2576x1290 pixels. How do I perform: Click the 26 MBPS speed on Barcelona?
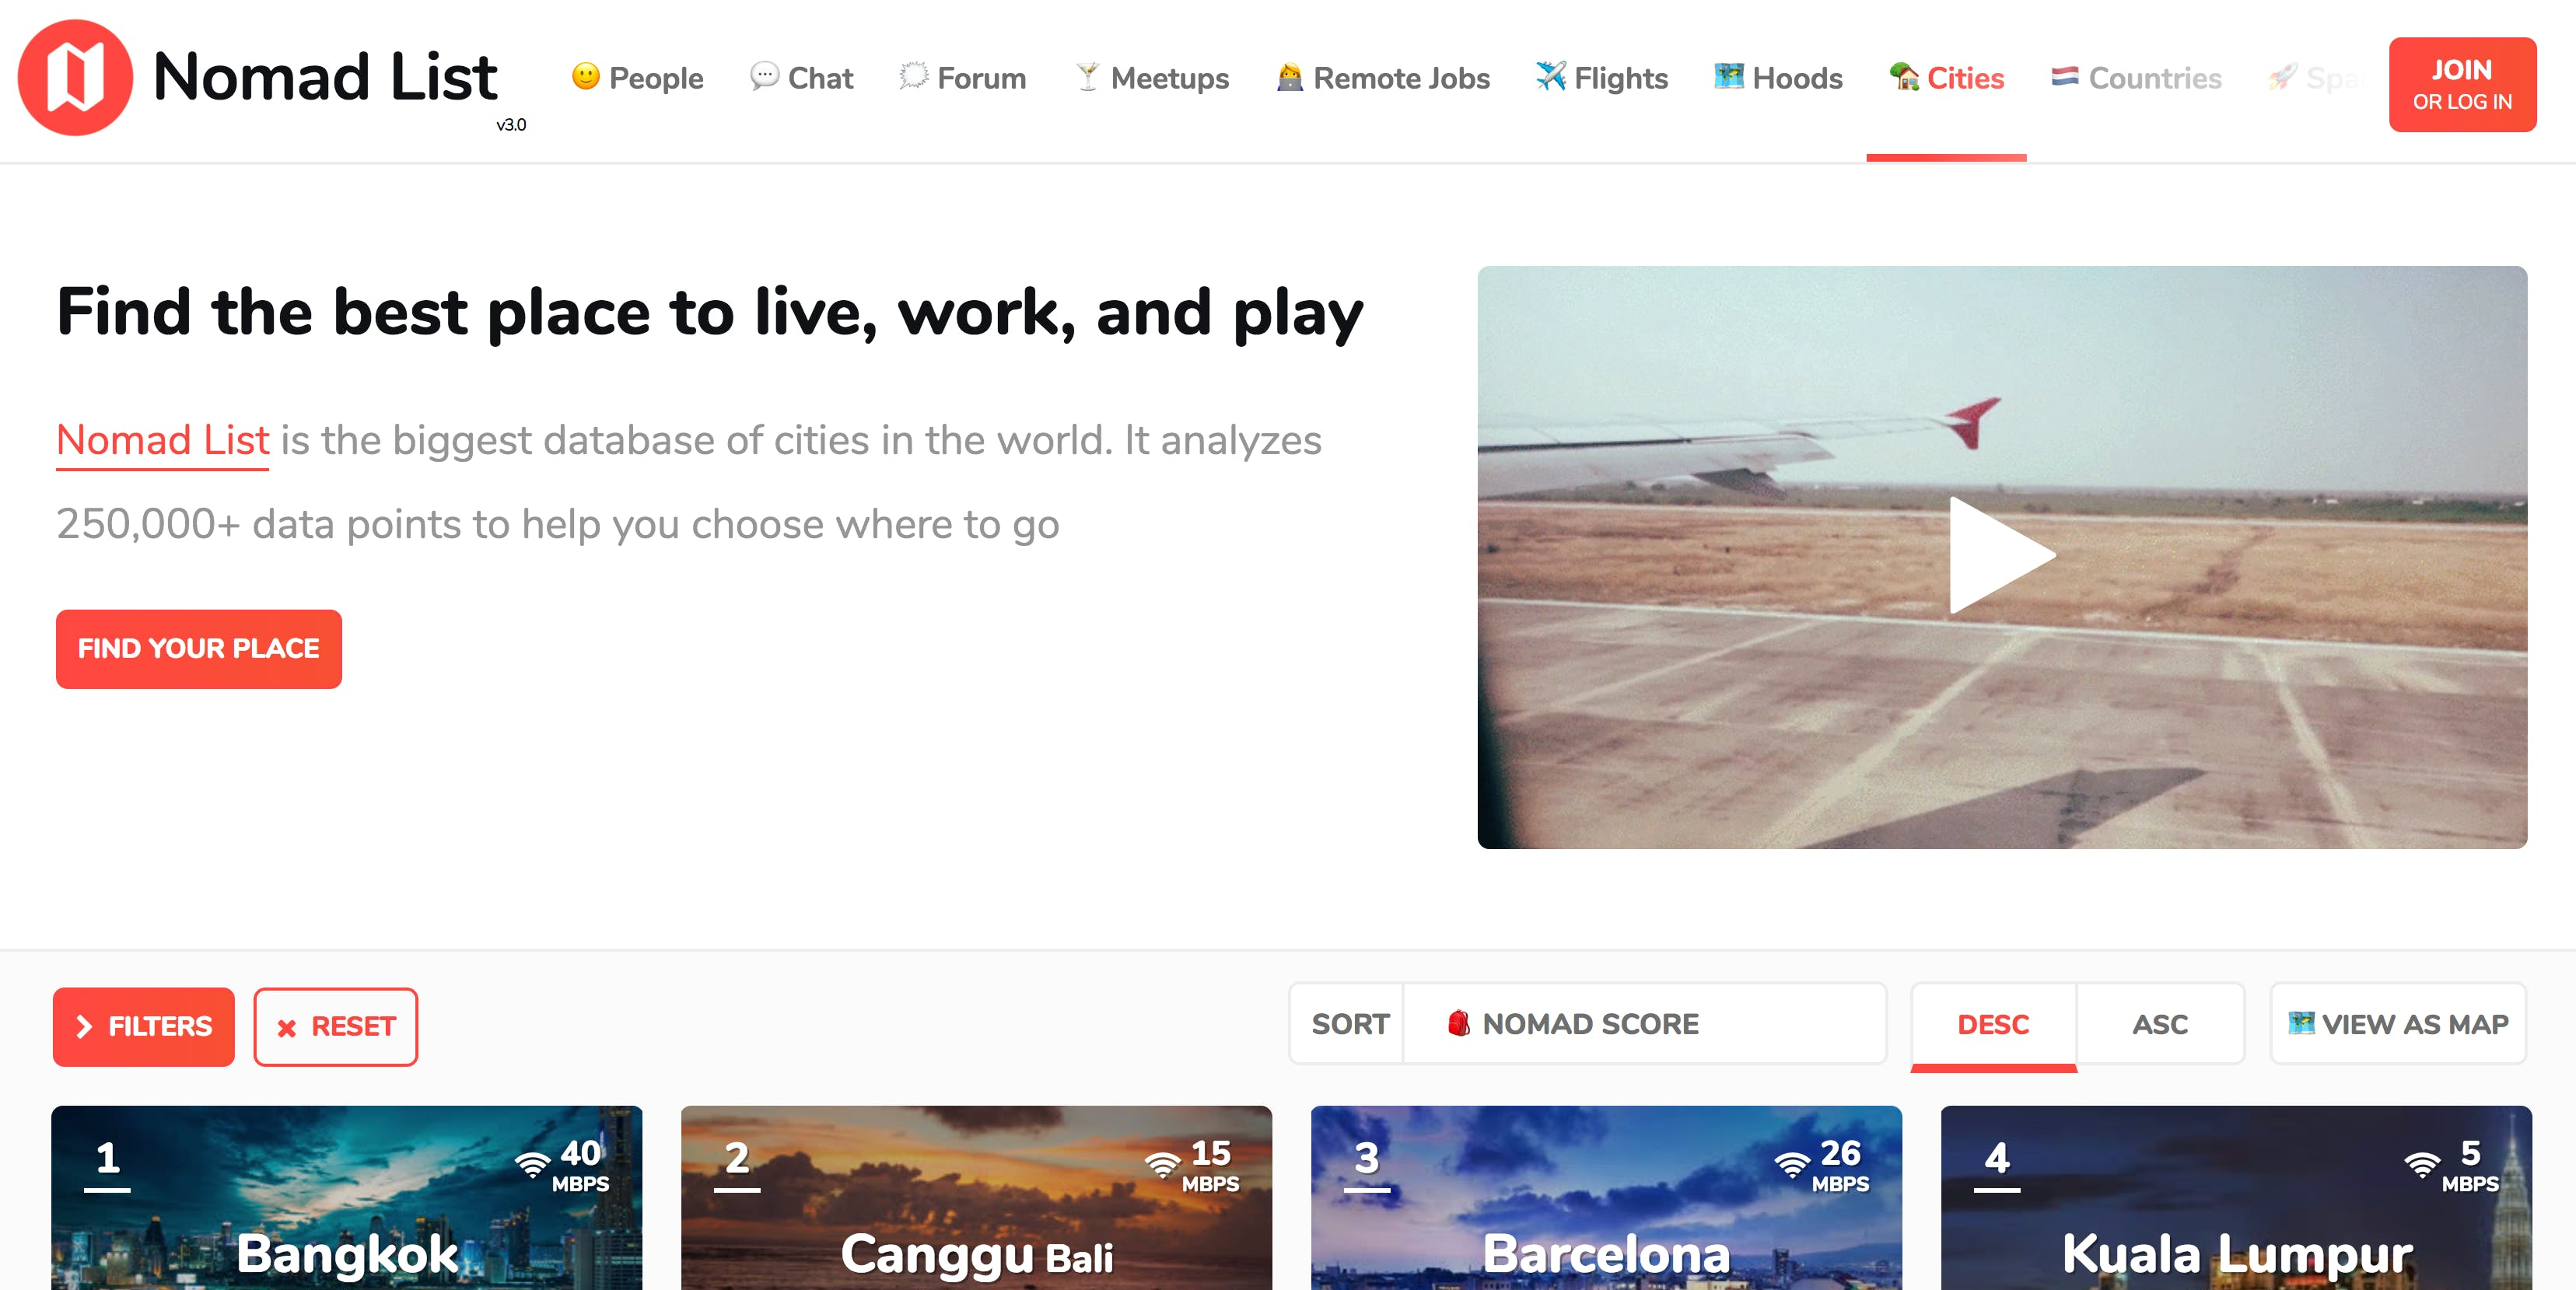(x=1840, y=1166)
